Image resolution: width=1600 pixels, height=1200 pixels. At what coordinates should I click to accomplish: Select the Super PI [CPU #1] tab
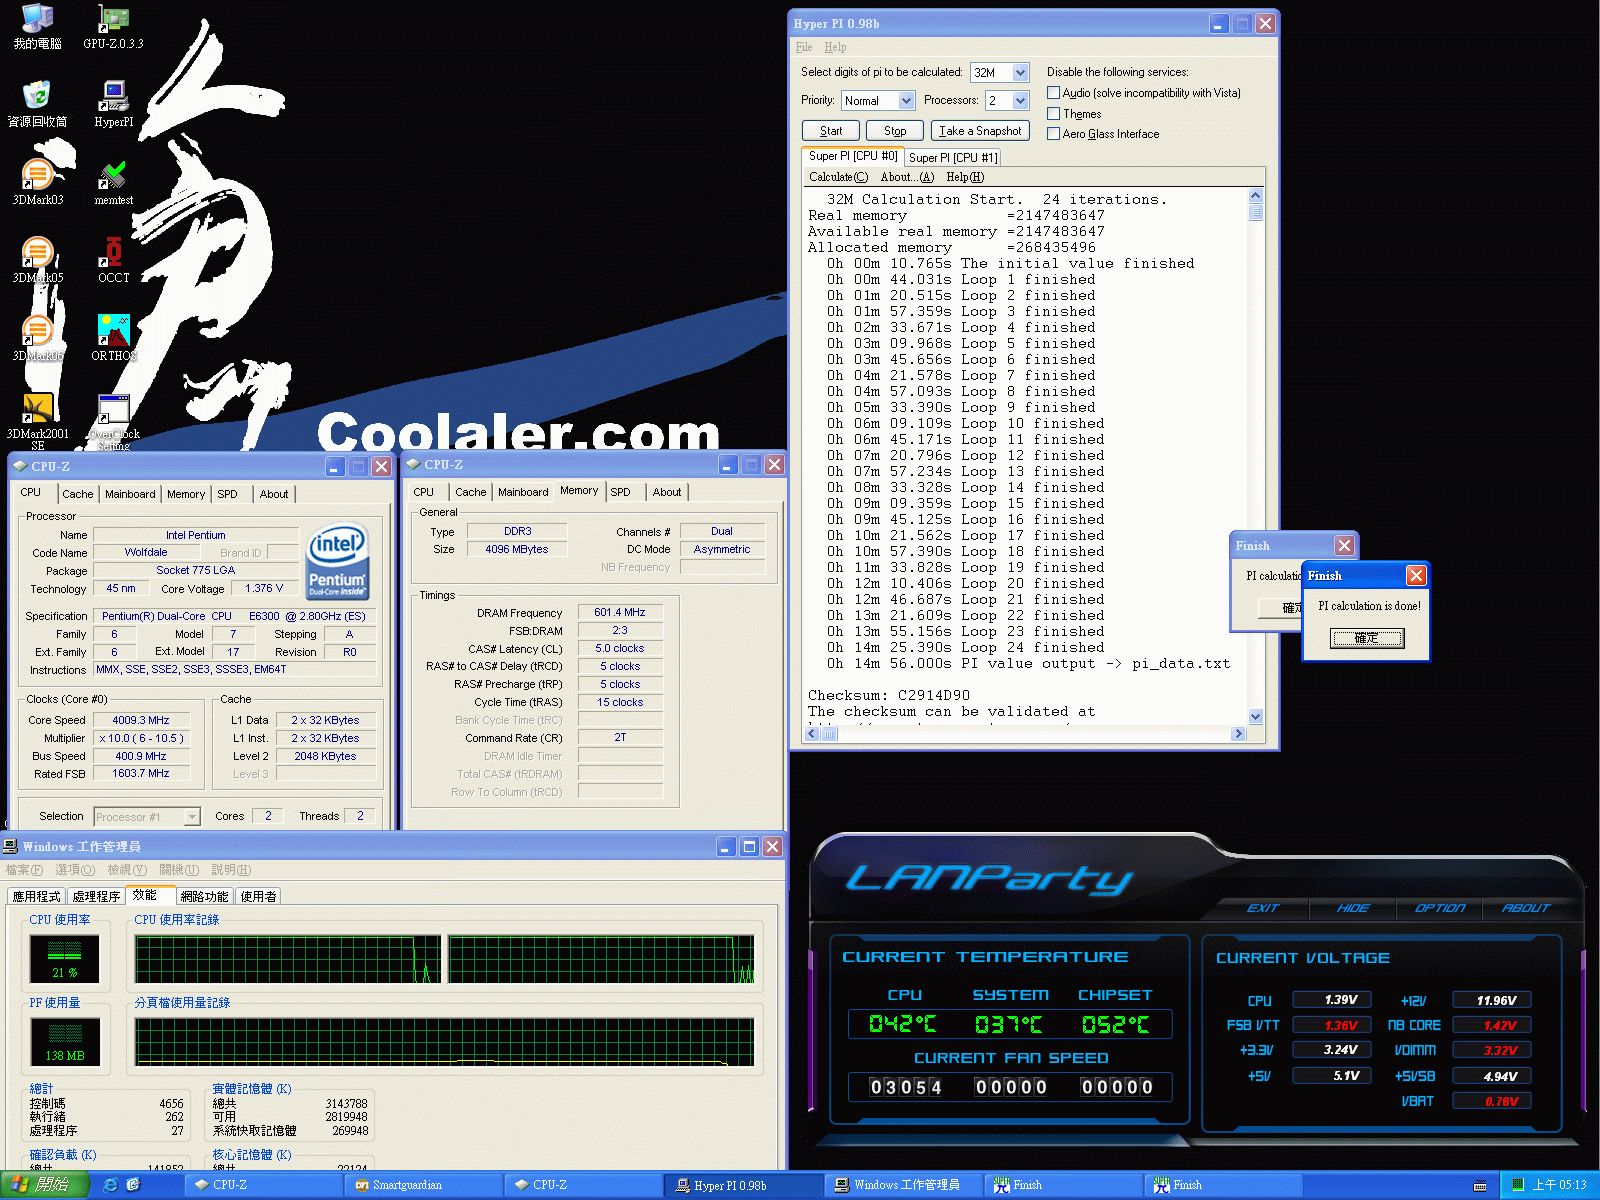(x=953, y=158)
